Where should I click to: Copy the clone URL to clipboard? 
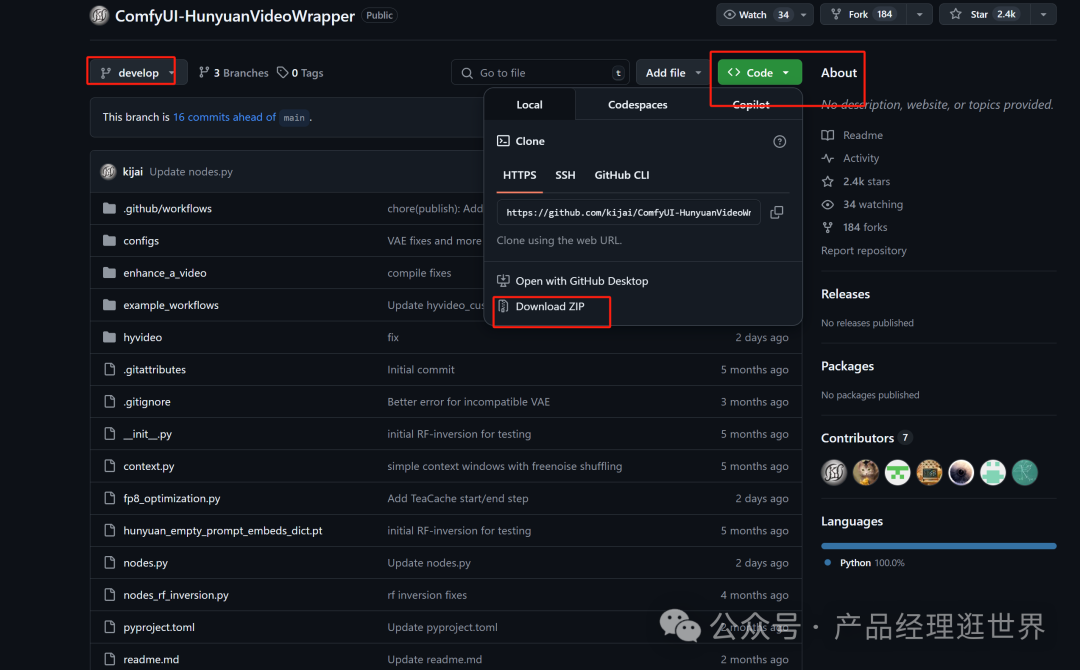[776, 212]
